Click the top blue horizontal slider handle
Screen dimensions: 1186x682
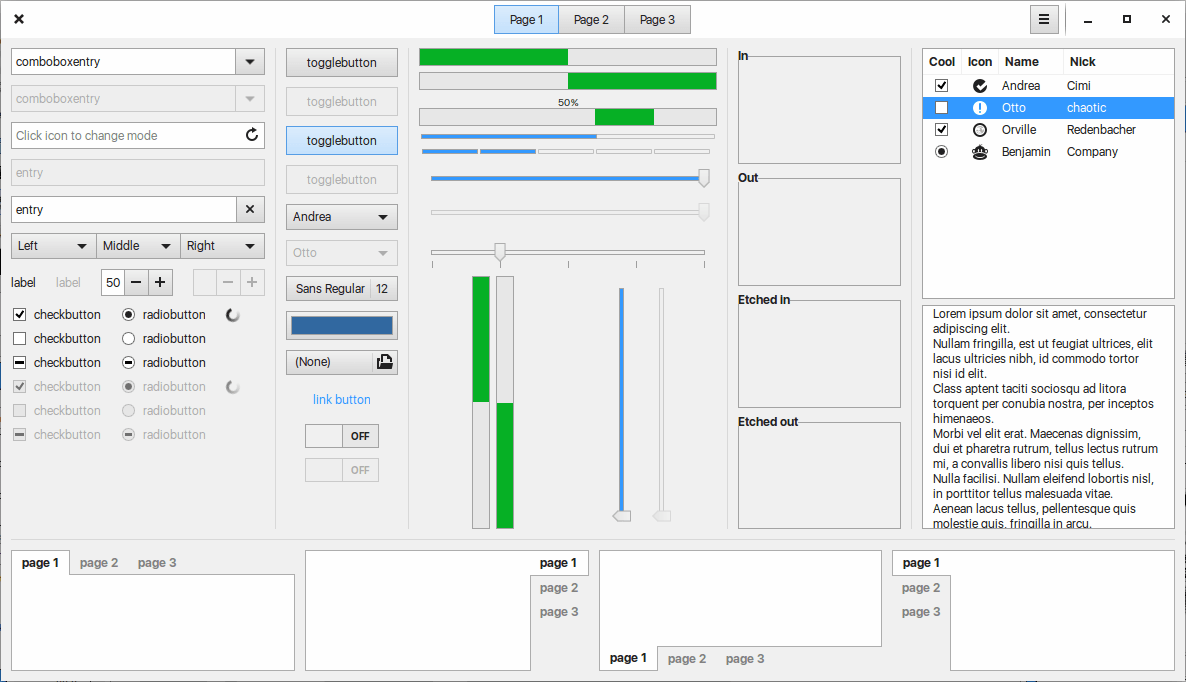point(703,178)
